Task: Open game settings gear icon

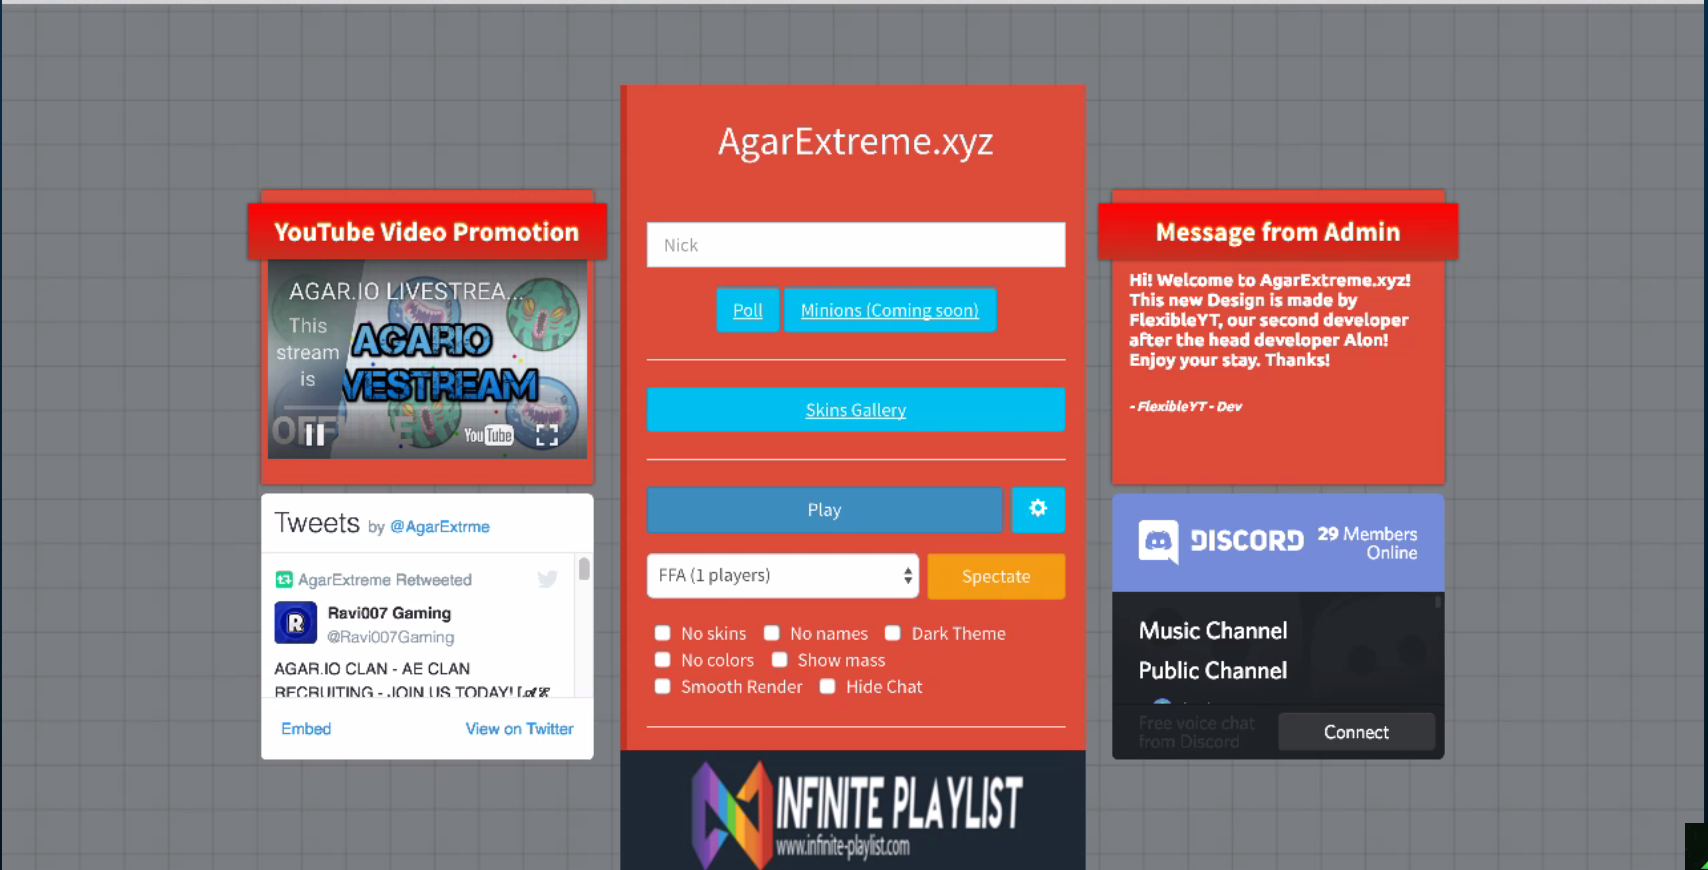Action: [x=1038, y=509]
